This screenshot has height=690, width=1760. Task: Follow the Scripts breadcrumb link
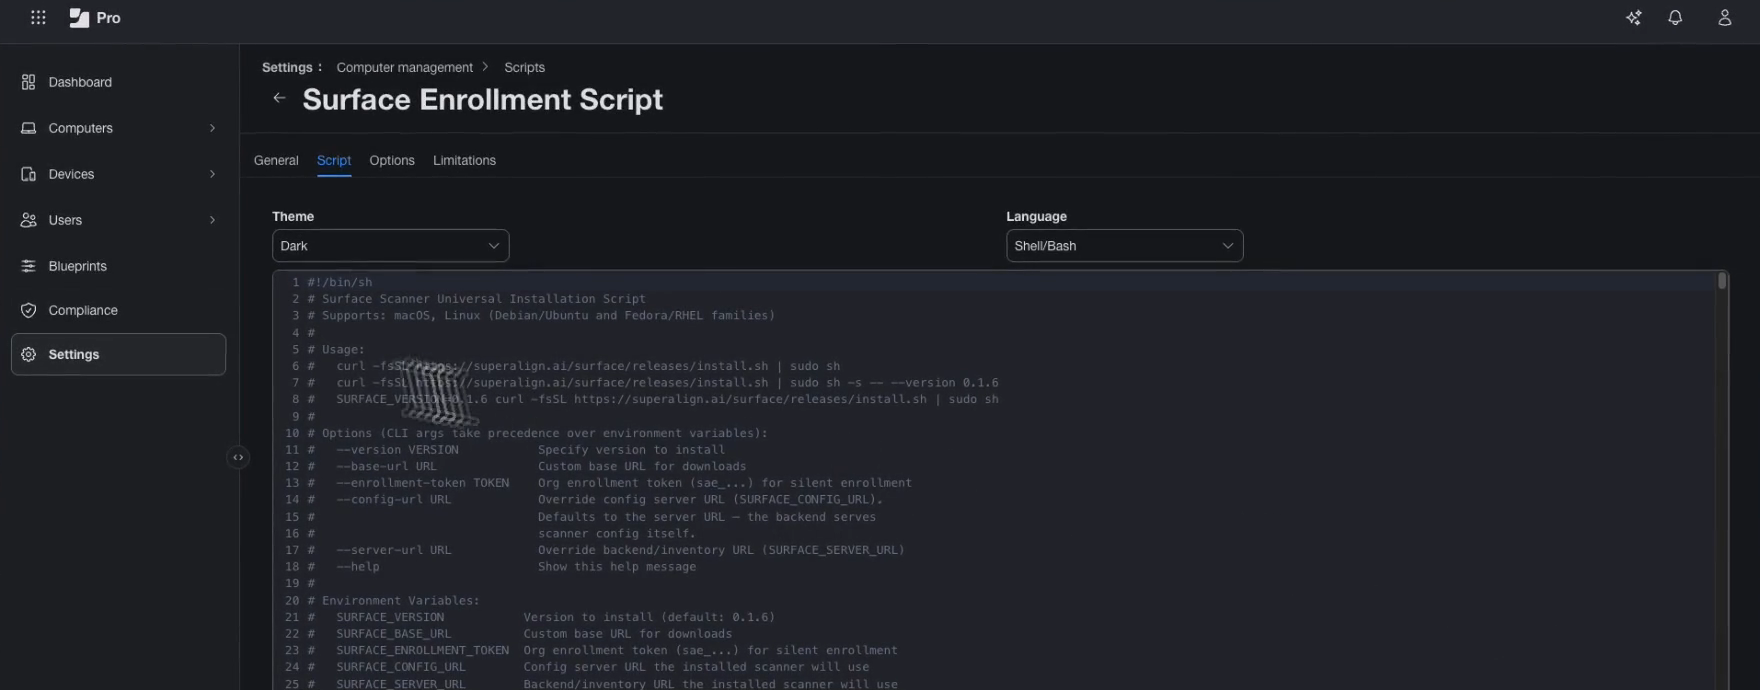click(524, 67)
